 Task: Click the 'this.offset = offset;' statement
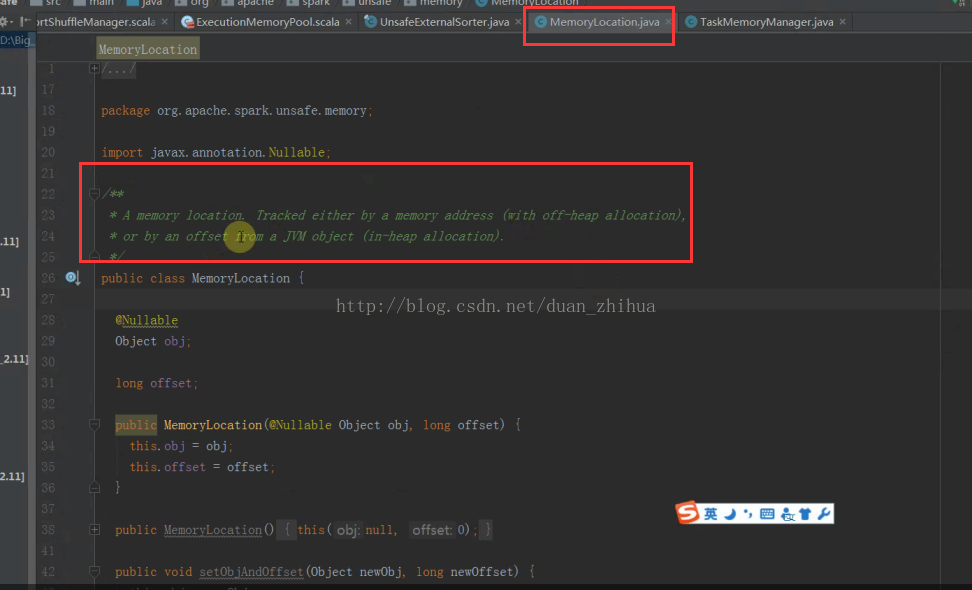pyautogui.click(x=202, y=467)
